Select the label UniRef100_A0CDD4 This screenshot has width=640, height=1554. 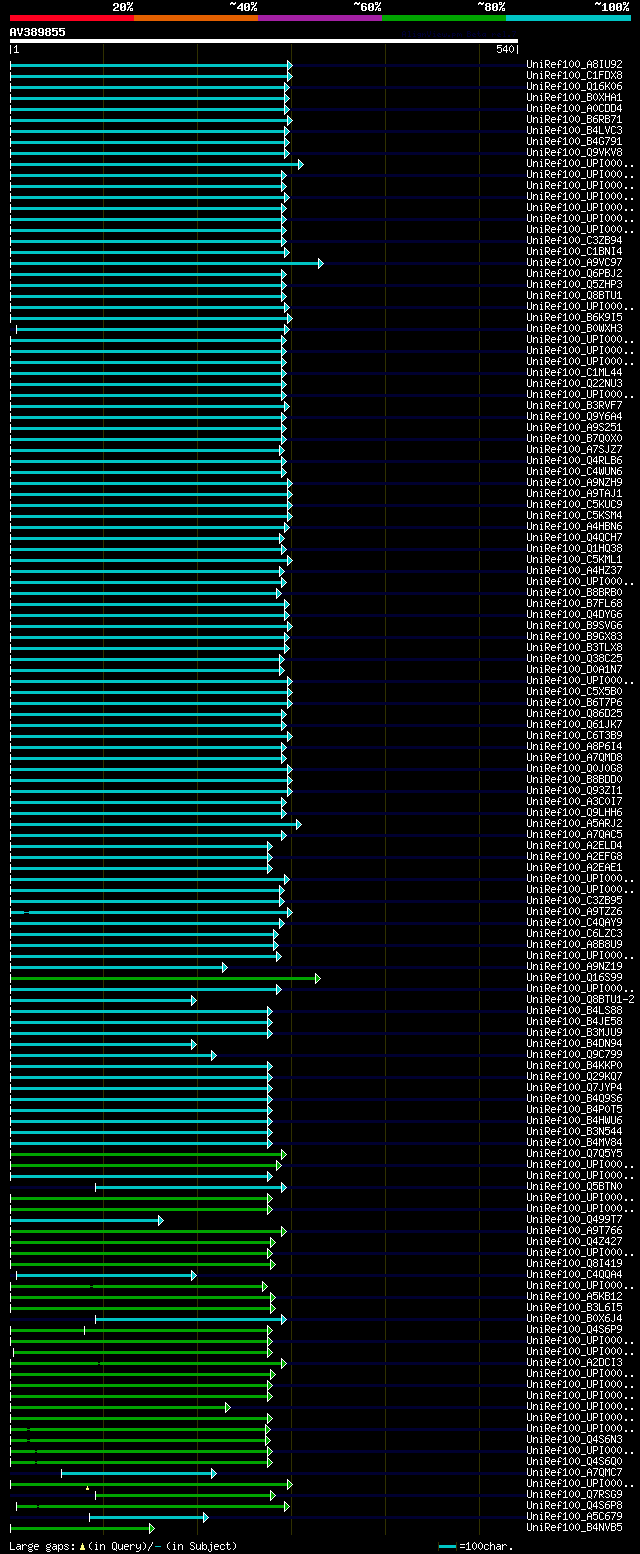[x=574, y=108]
